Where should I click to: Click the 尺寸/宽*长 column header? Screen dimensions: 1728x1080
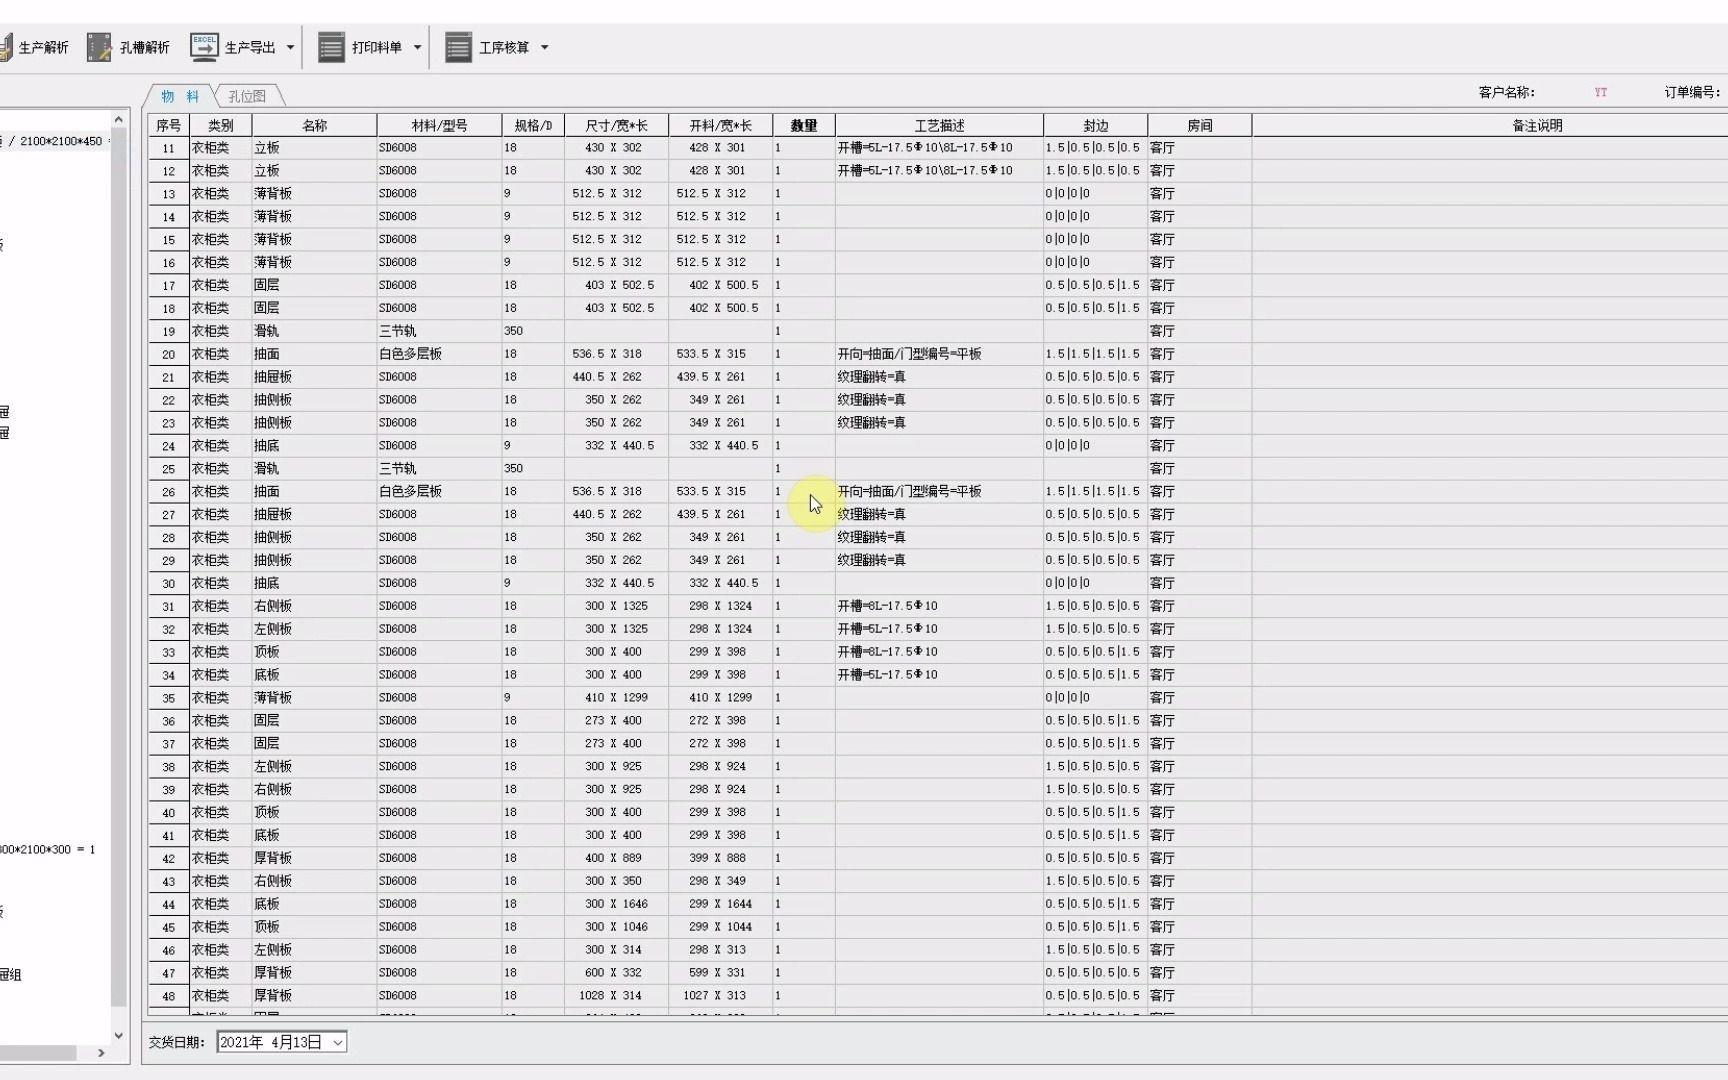[x=616, y=125]
